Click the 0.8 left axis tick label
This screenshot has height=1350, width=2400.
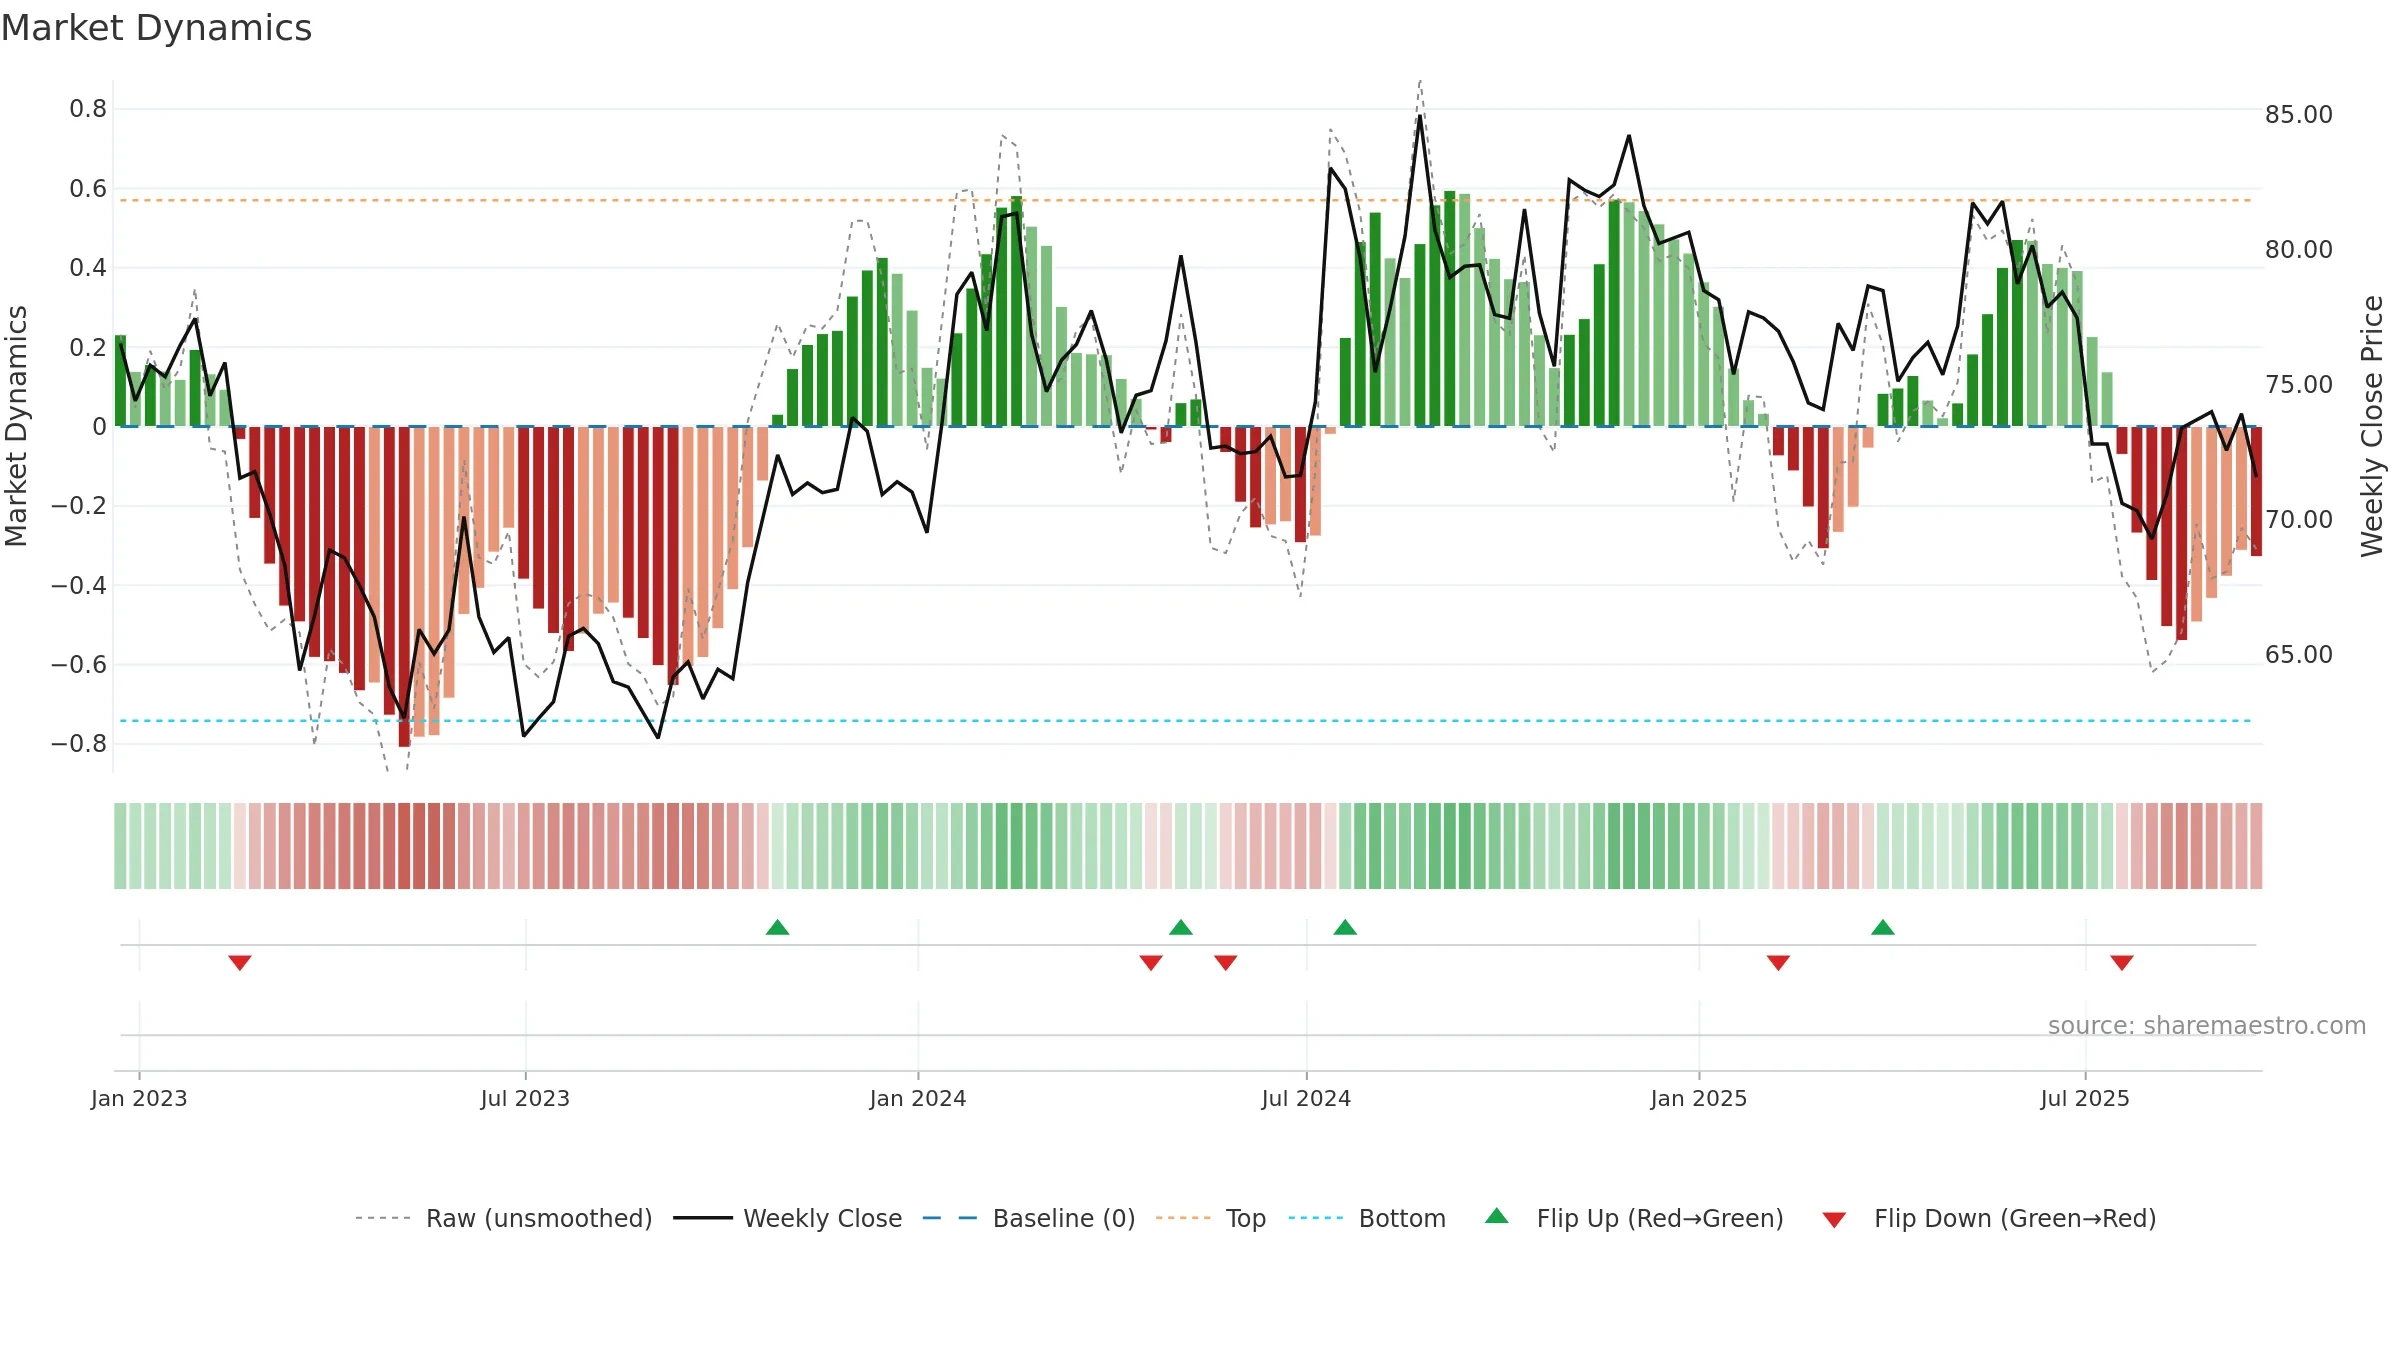pyautogui.click(x=88, y=109)
